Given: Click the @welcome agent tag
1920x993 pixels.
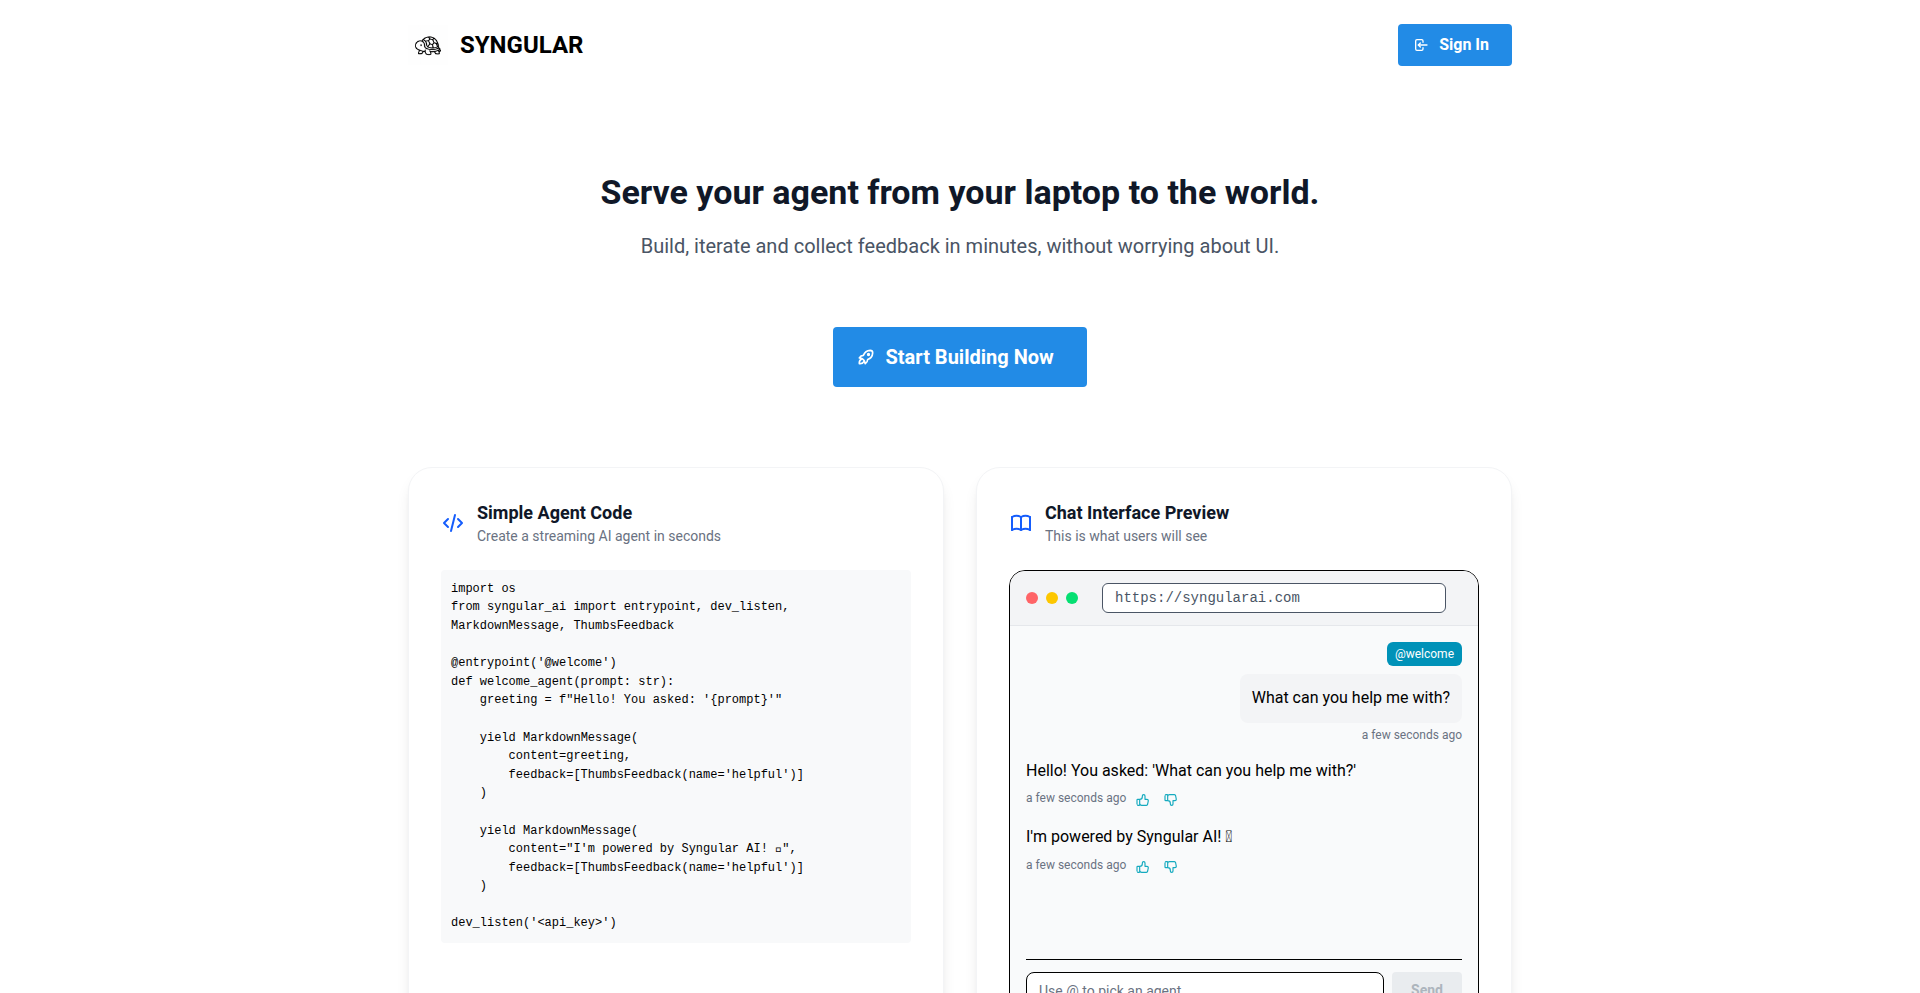Looking at the screenshot, I should 1424,654.
